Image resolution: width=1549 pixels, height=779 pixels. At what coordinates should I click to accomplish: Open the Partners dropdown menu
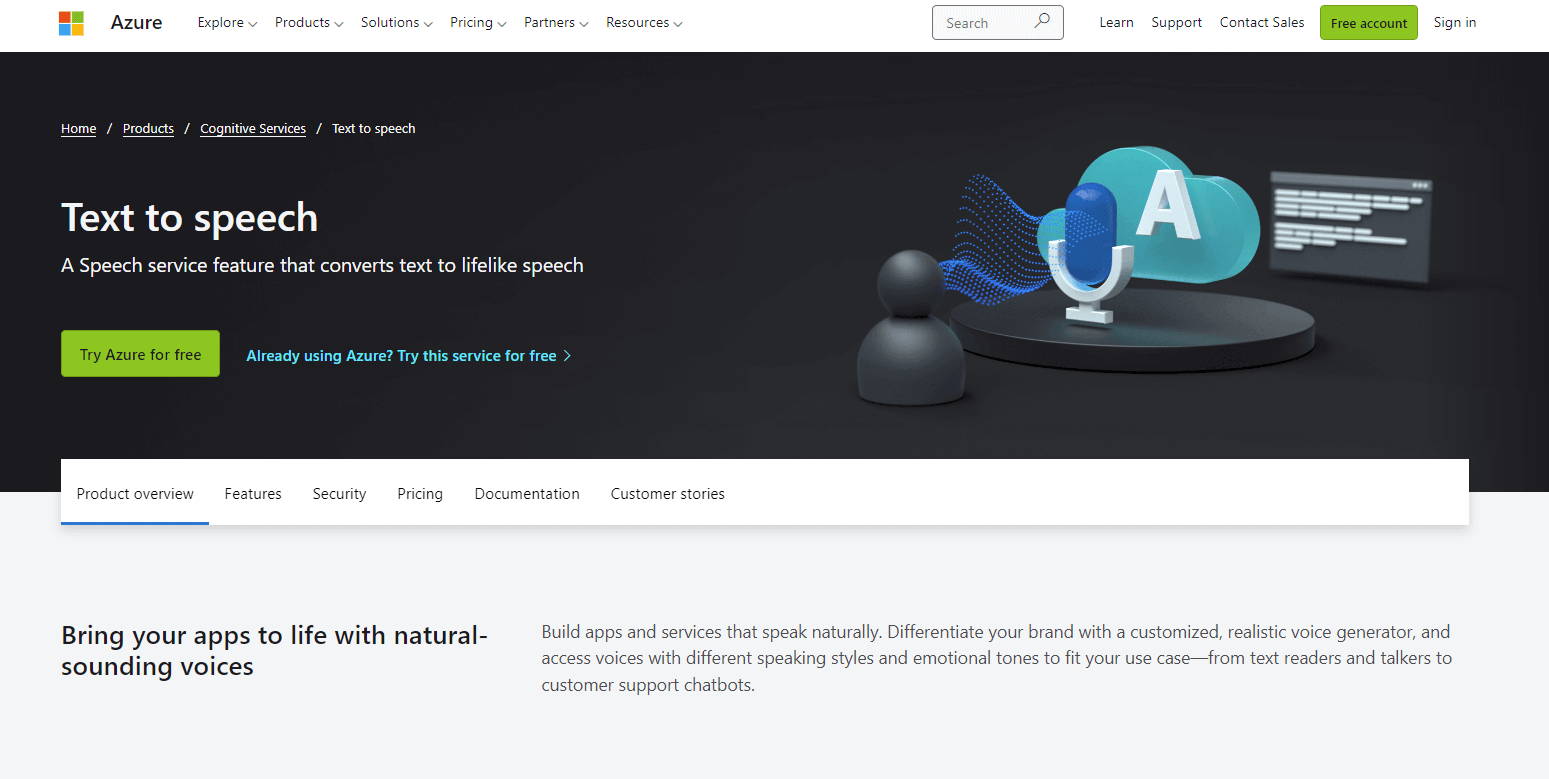[x=556, y=23]
